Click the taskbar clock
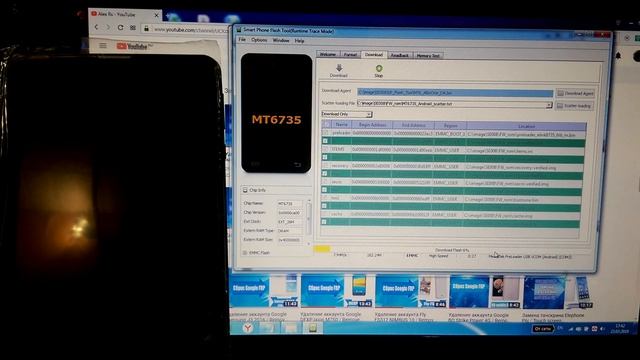This screenshot has width=640, height=360. pyautogui.click(x=620, y=328)
